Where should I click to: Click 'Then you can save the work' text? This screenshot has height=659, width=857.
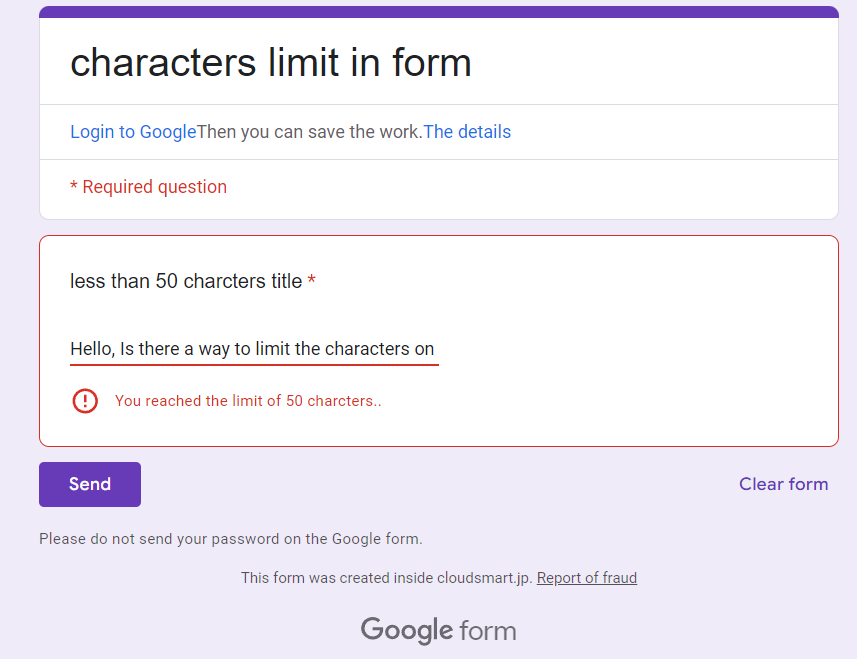[309, 132]
